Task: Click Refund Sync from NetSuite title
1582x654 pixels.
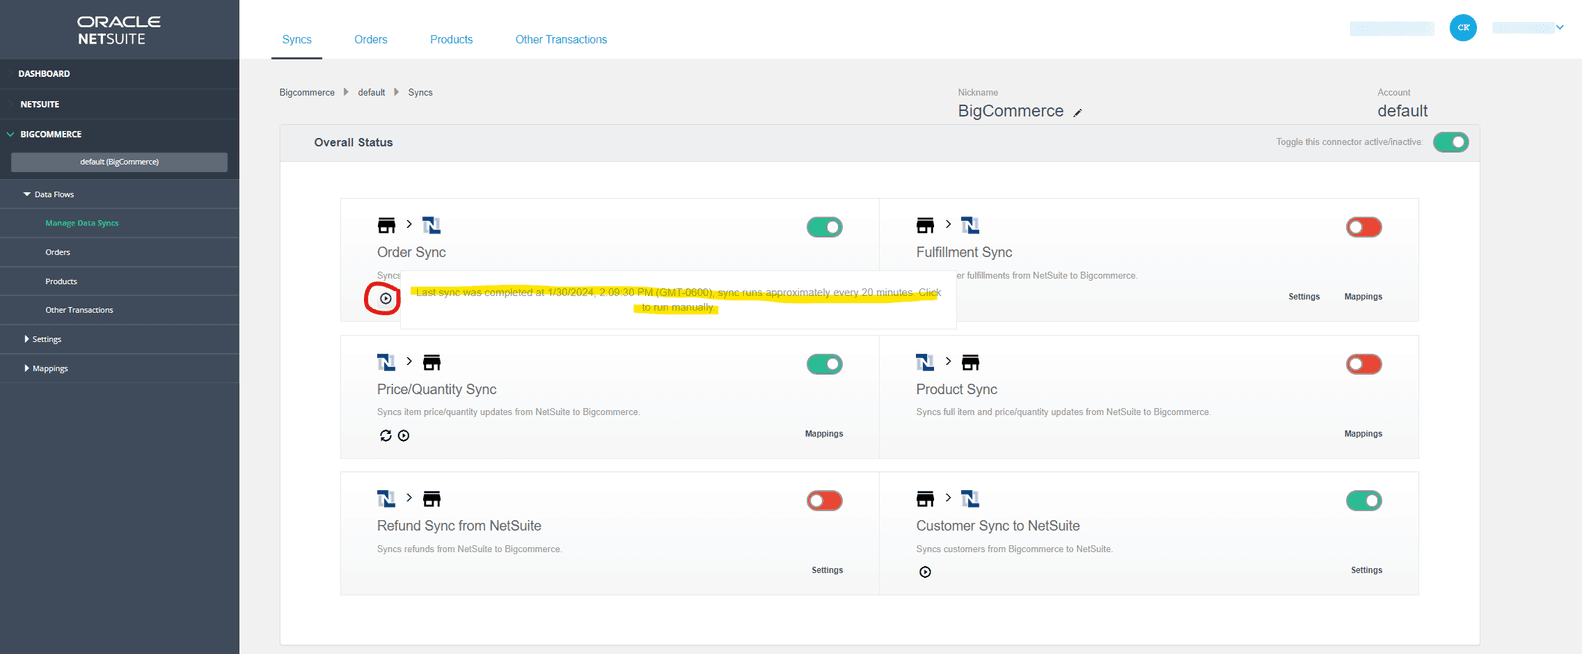Action: 459,526
